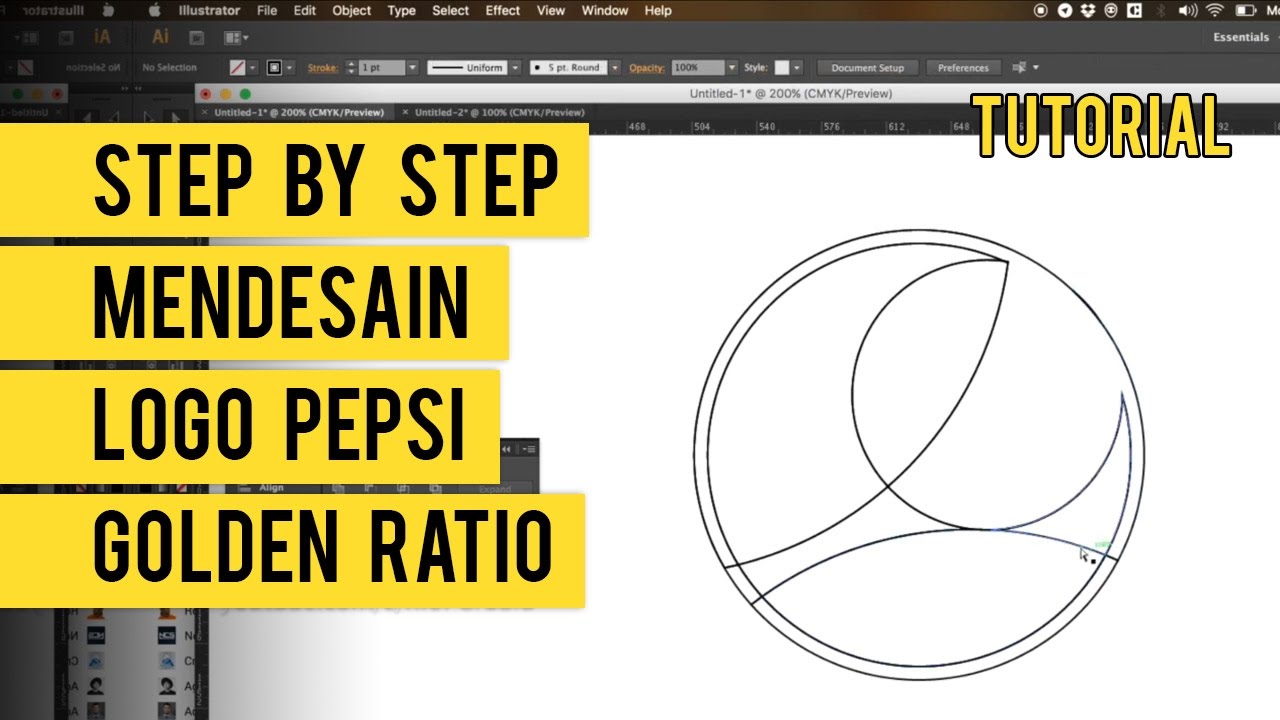Screen dimensions: 1280x720
Task: Open the Align panel options menu icon
Action: click(530, 449)
